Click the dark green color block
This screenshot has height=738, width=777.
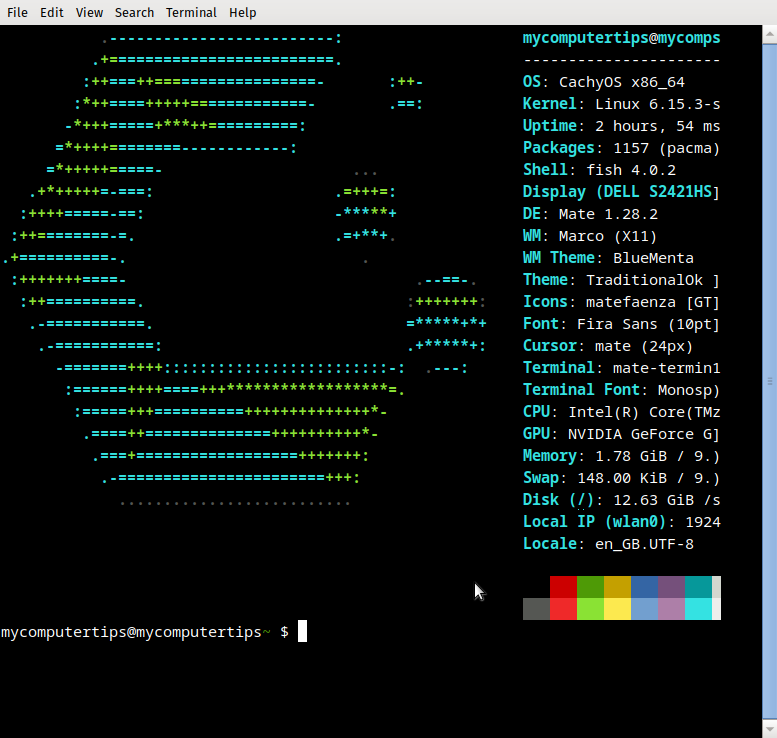[590, 586]
